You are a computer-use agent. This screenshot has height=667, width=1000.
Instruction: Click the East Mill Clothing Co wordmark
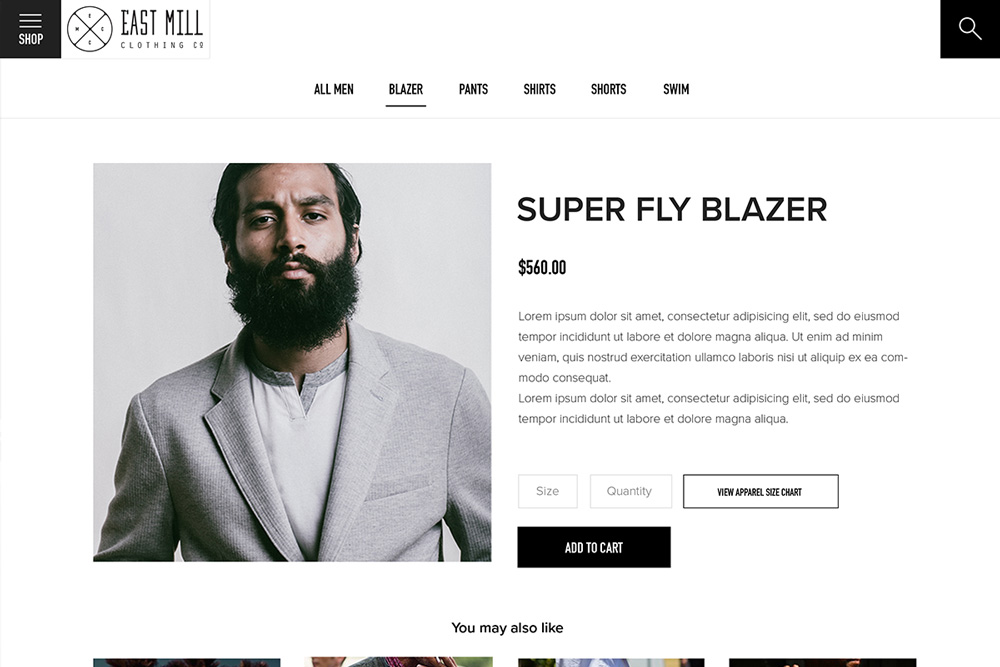162,29
